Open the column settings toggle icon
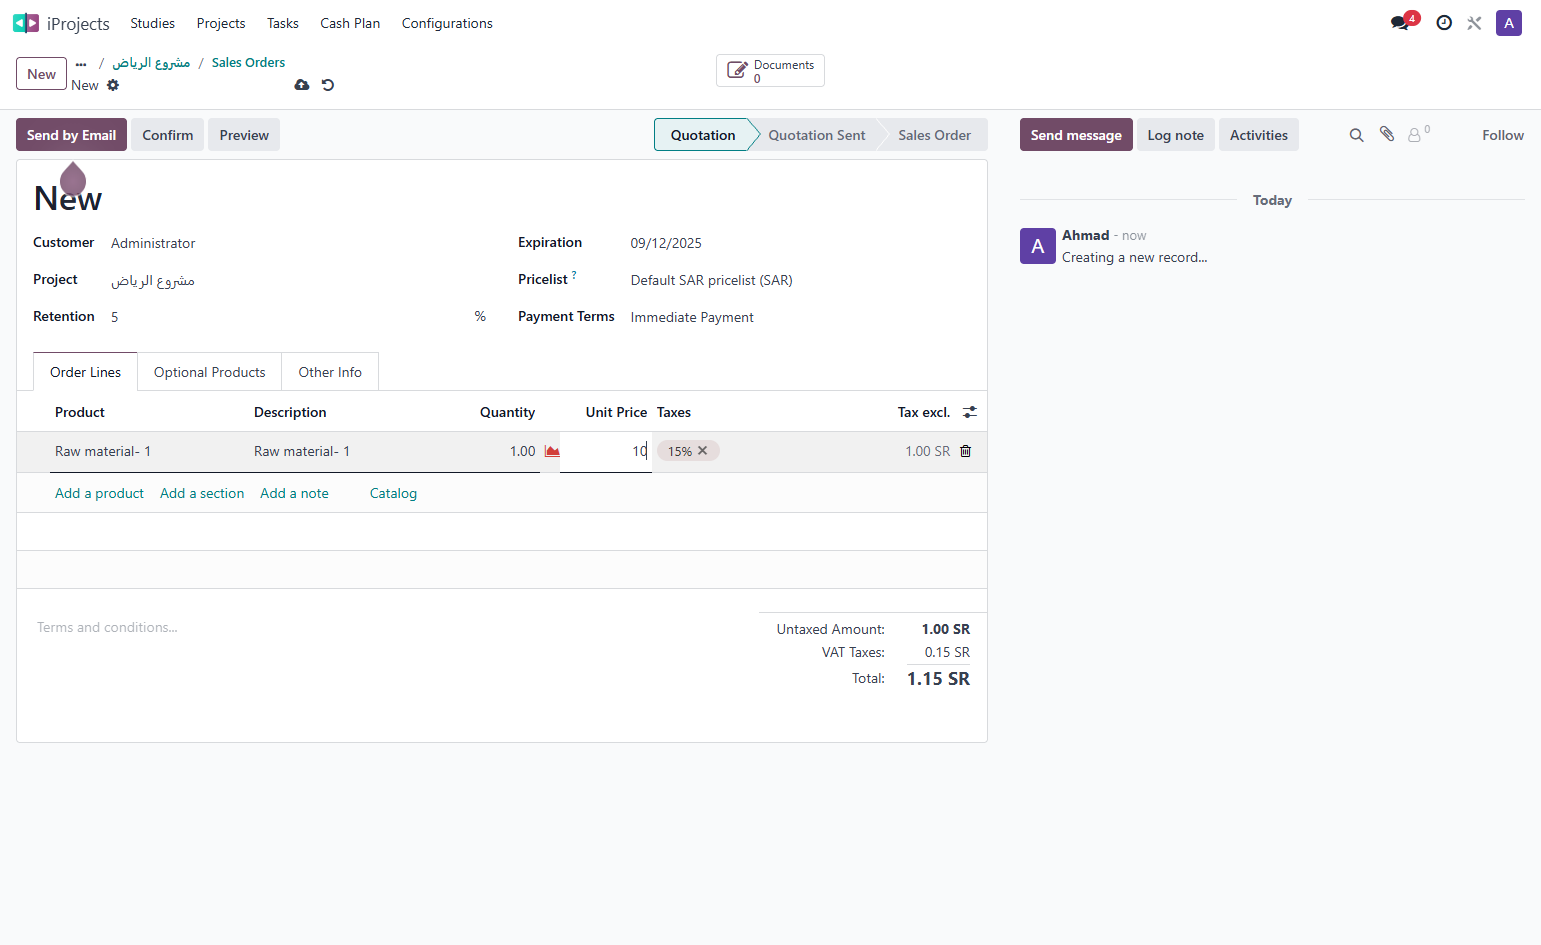This screenshot has width=1541, height=945. [970, 412]
